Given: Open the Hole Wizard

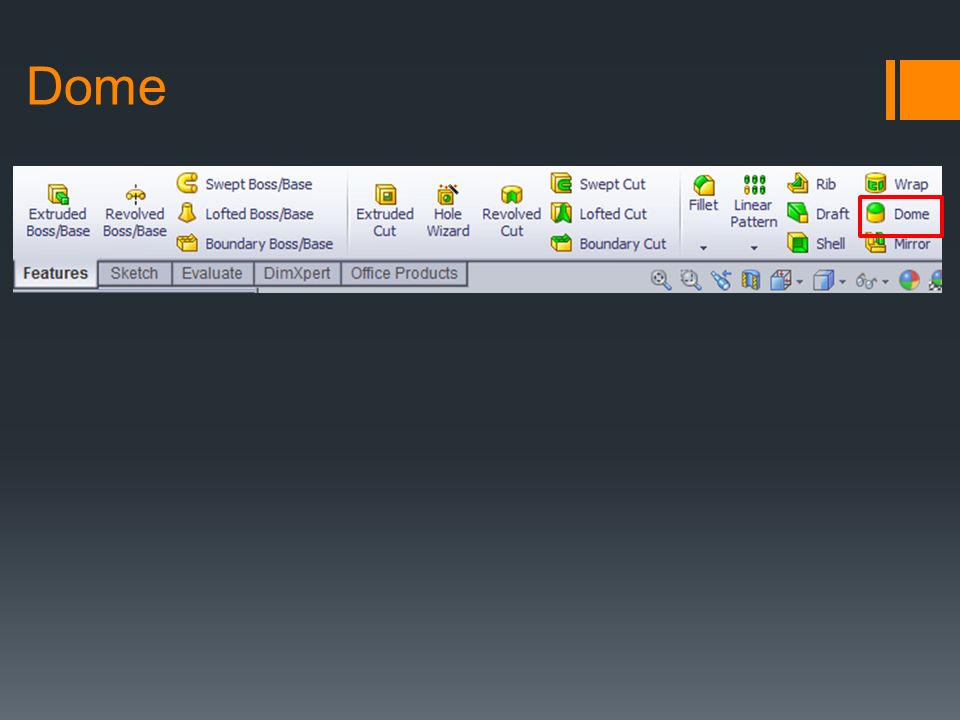Looking at the screenshot, I should coord(448,211).
